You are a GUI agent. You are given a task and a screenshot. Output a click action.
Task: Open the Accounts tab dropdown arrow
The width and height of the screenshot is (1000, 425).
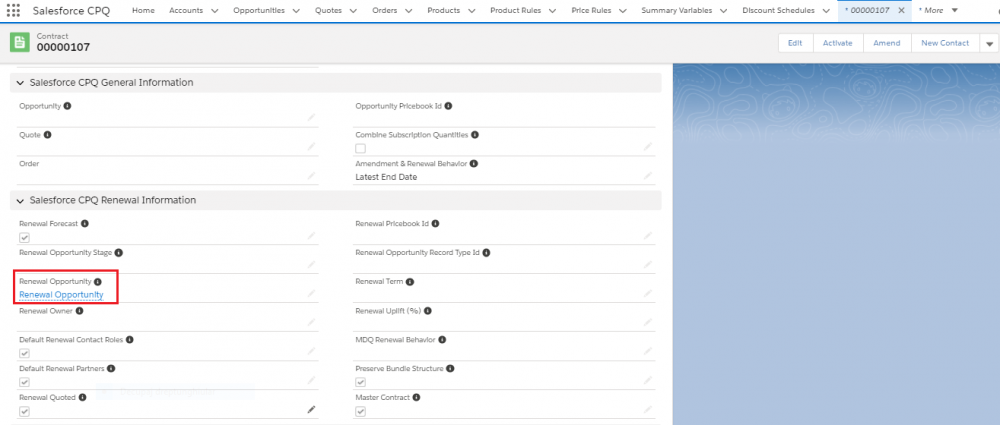(x=214, y=11)
